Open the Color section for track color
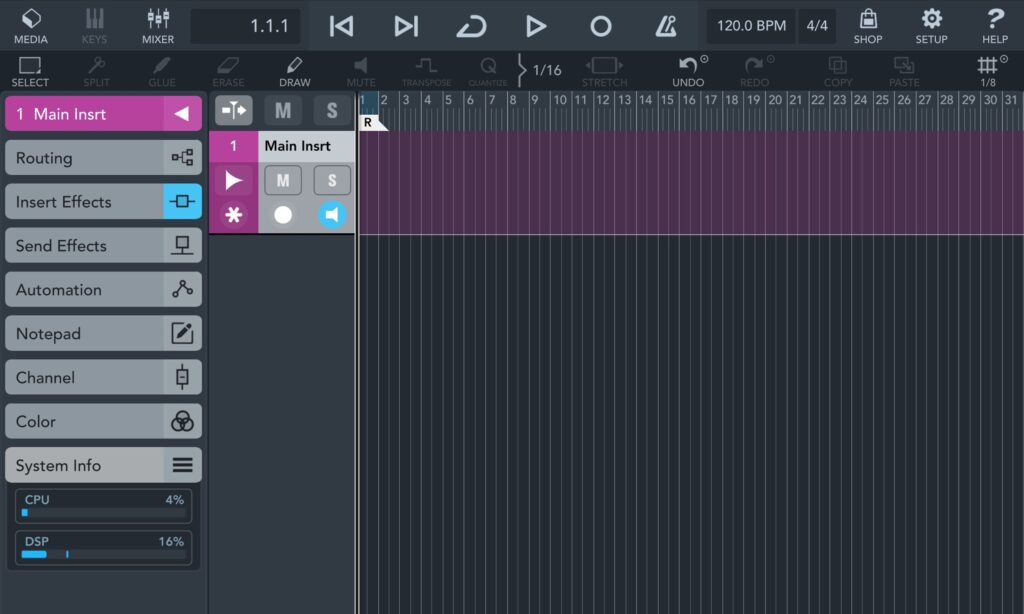Image resolution: width=1024 pixels, height=614 pixels. point(103,422)
